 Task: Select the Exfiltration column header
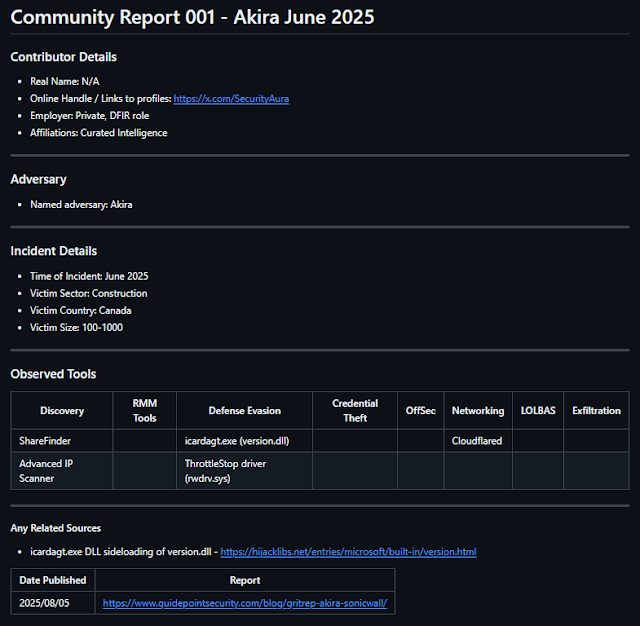596,410
